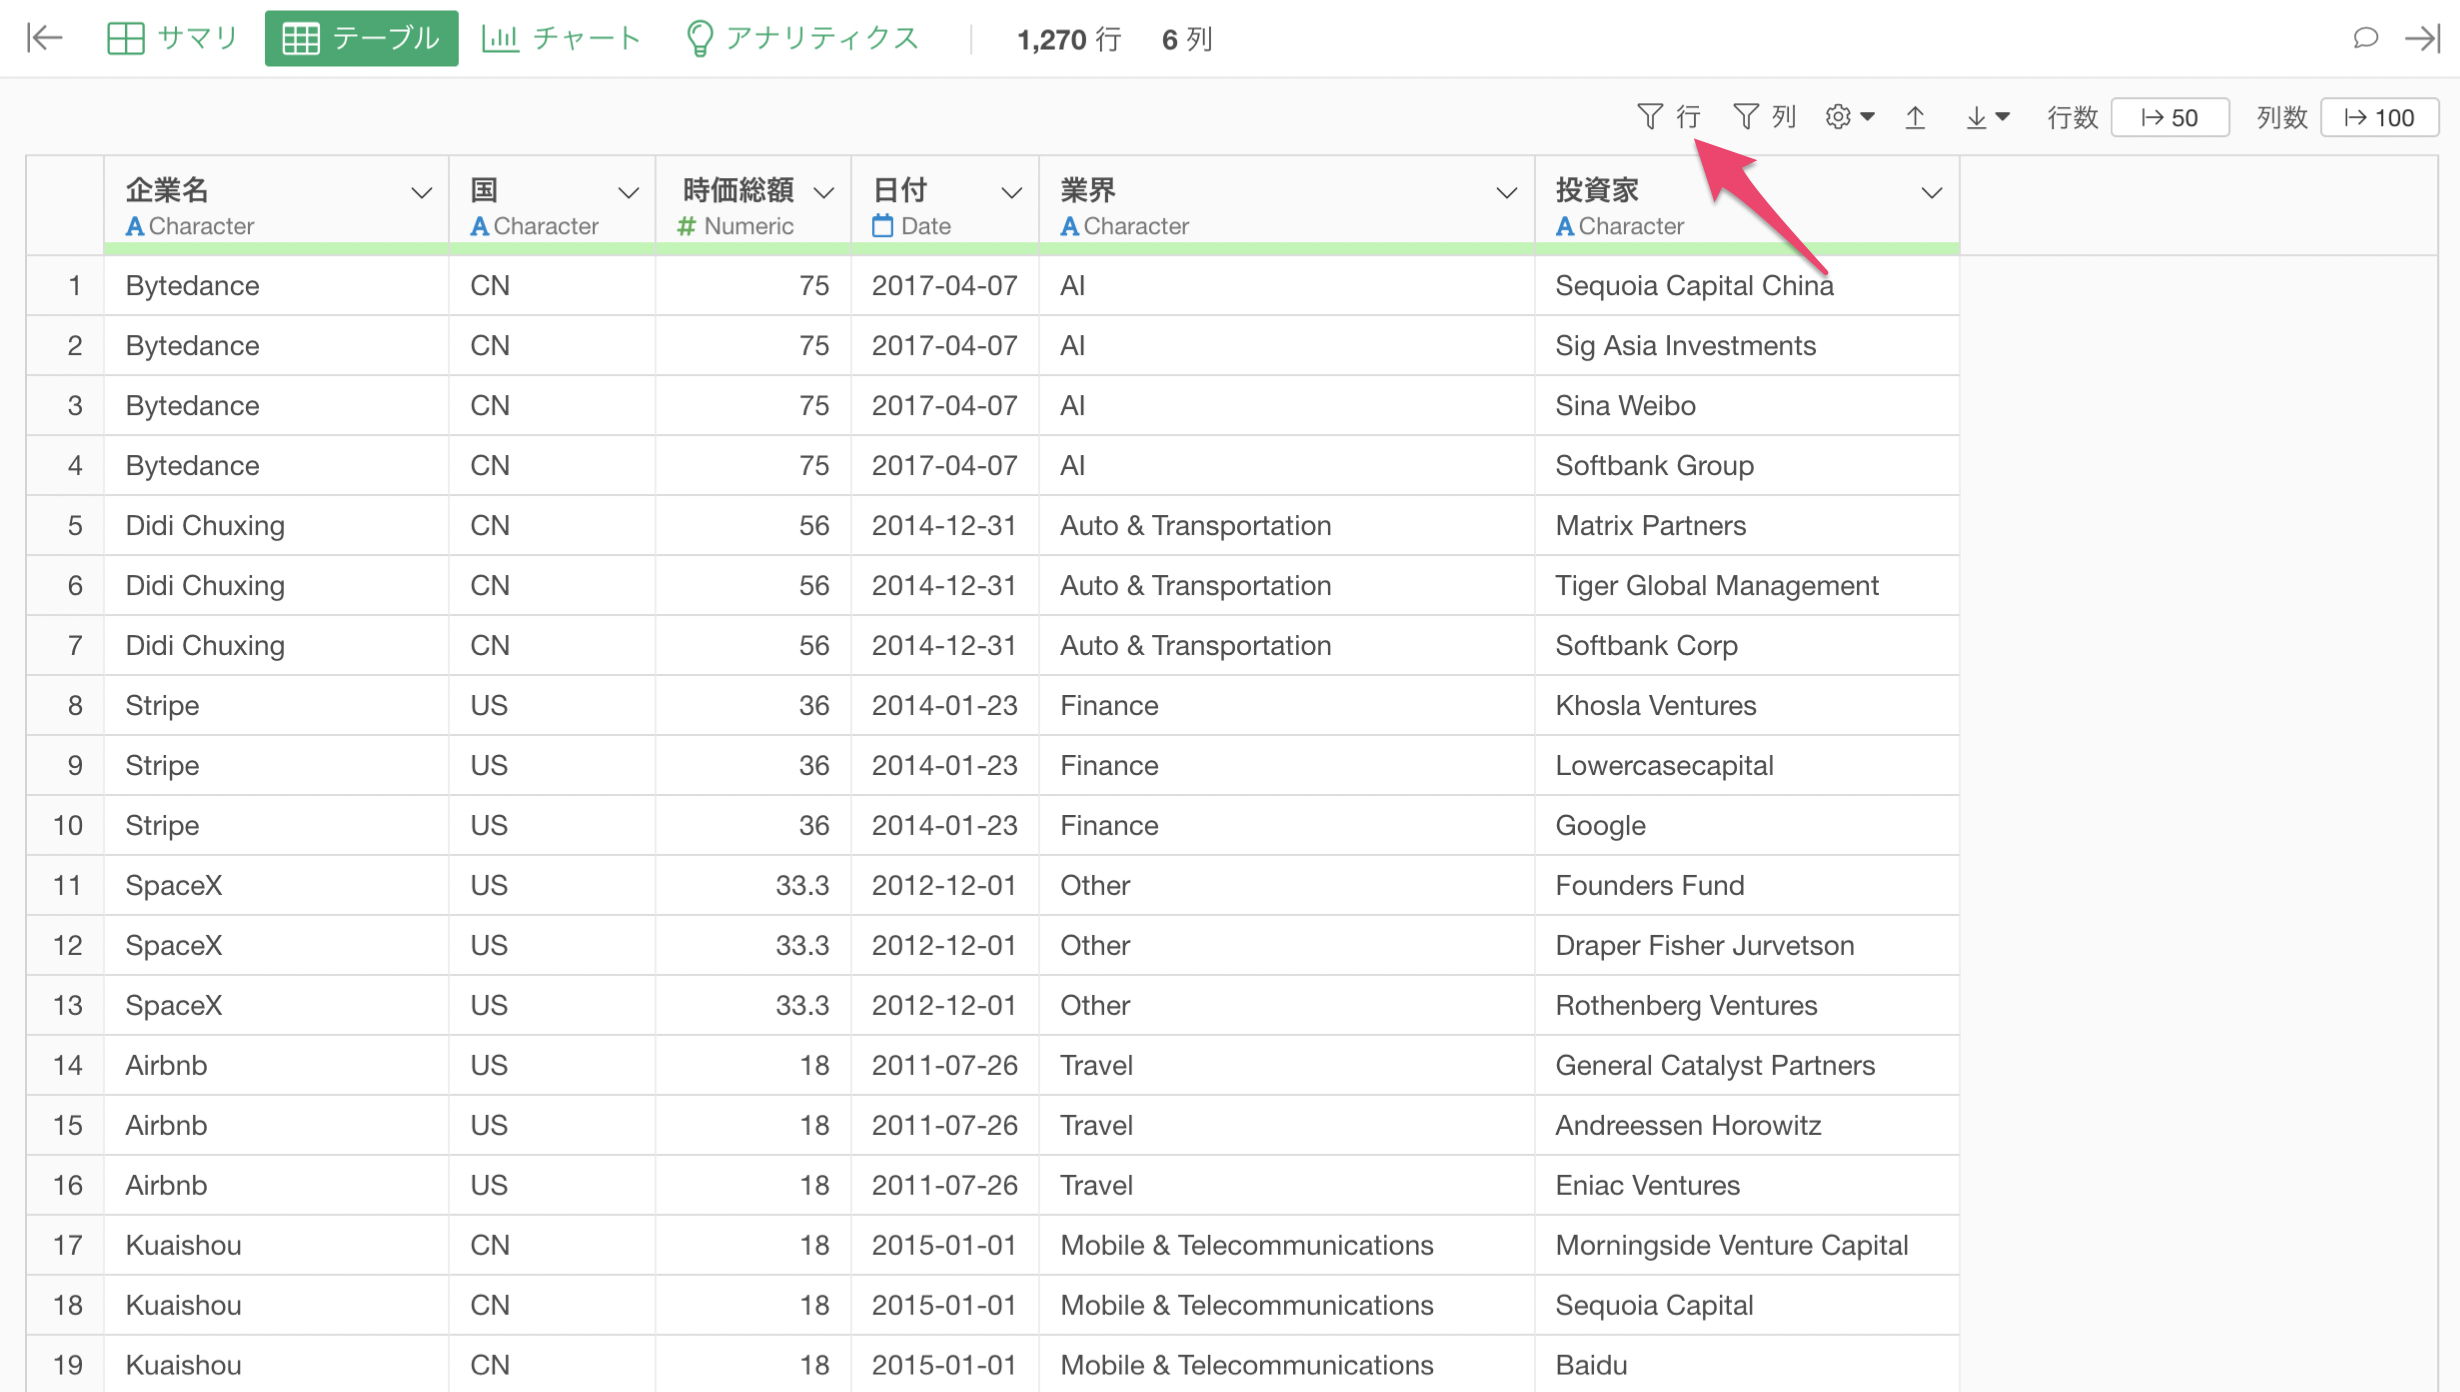Click the 6 列 column count label
Screen dimensions: 2460x1392
[1187, 39]
